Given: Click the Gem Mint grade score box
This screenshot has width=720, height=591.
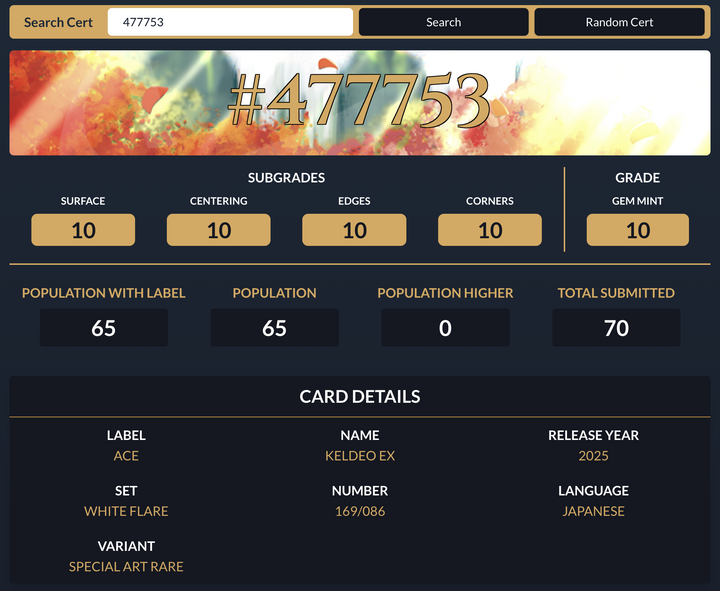Looking at the screenshot, I should (638, 230).
